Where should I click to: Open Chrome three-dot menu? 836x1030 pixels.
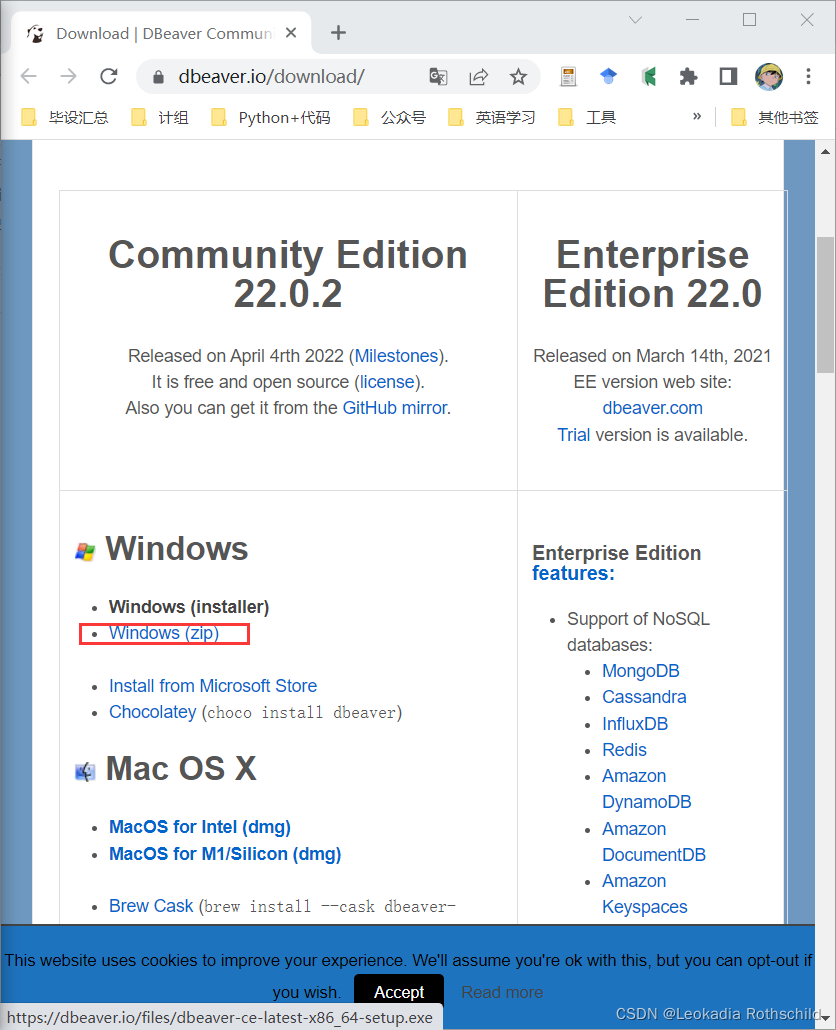click(x=808, y=76)
